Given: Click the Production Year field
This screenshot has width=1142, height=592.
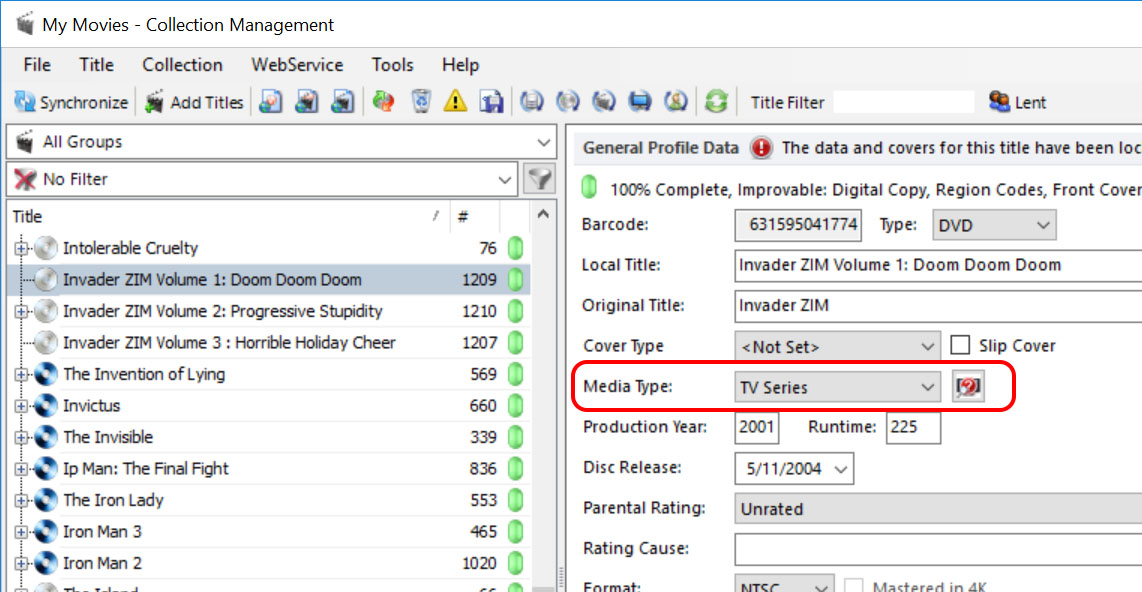Looking at the screenshot, I should (x=757, y=427).
